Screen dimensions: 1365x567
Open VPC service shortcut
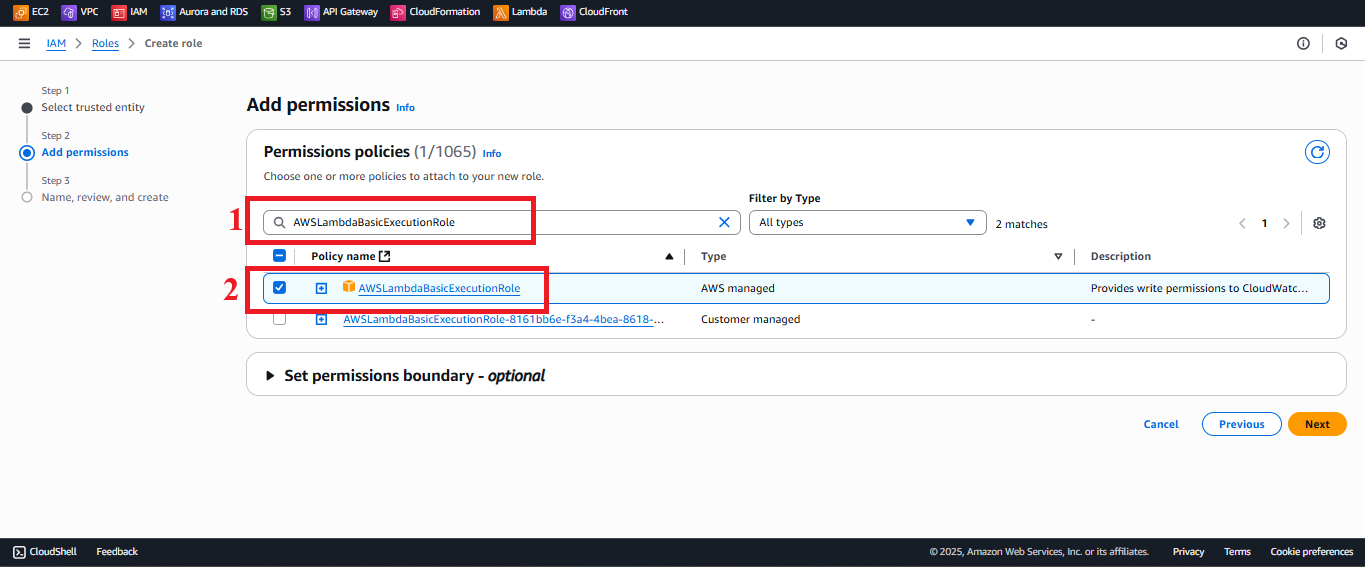pos(79,12)
